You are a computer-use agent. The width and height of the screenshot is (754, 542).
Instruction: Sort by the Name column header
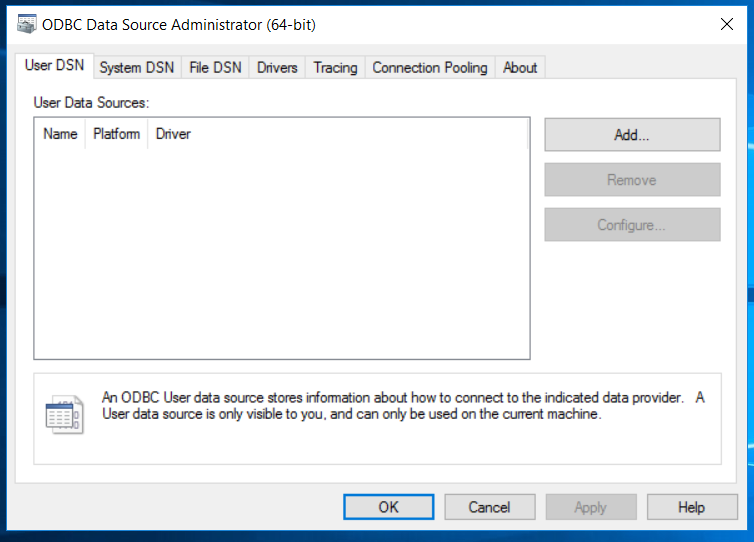point(60,134)
